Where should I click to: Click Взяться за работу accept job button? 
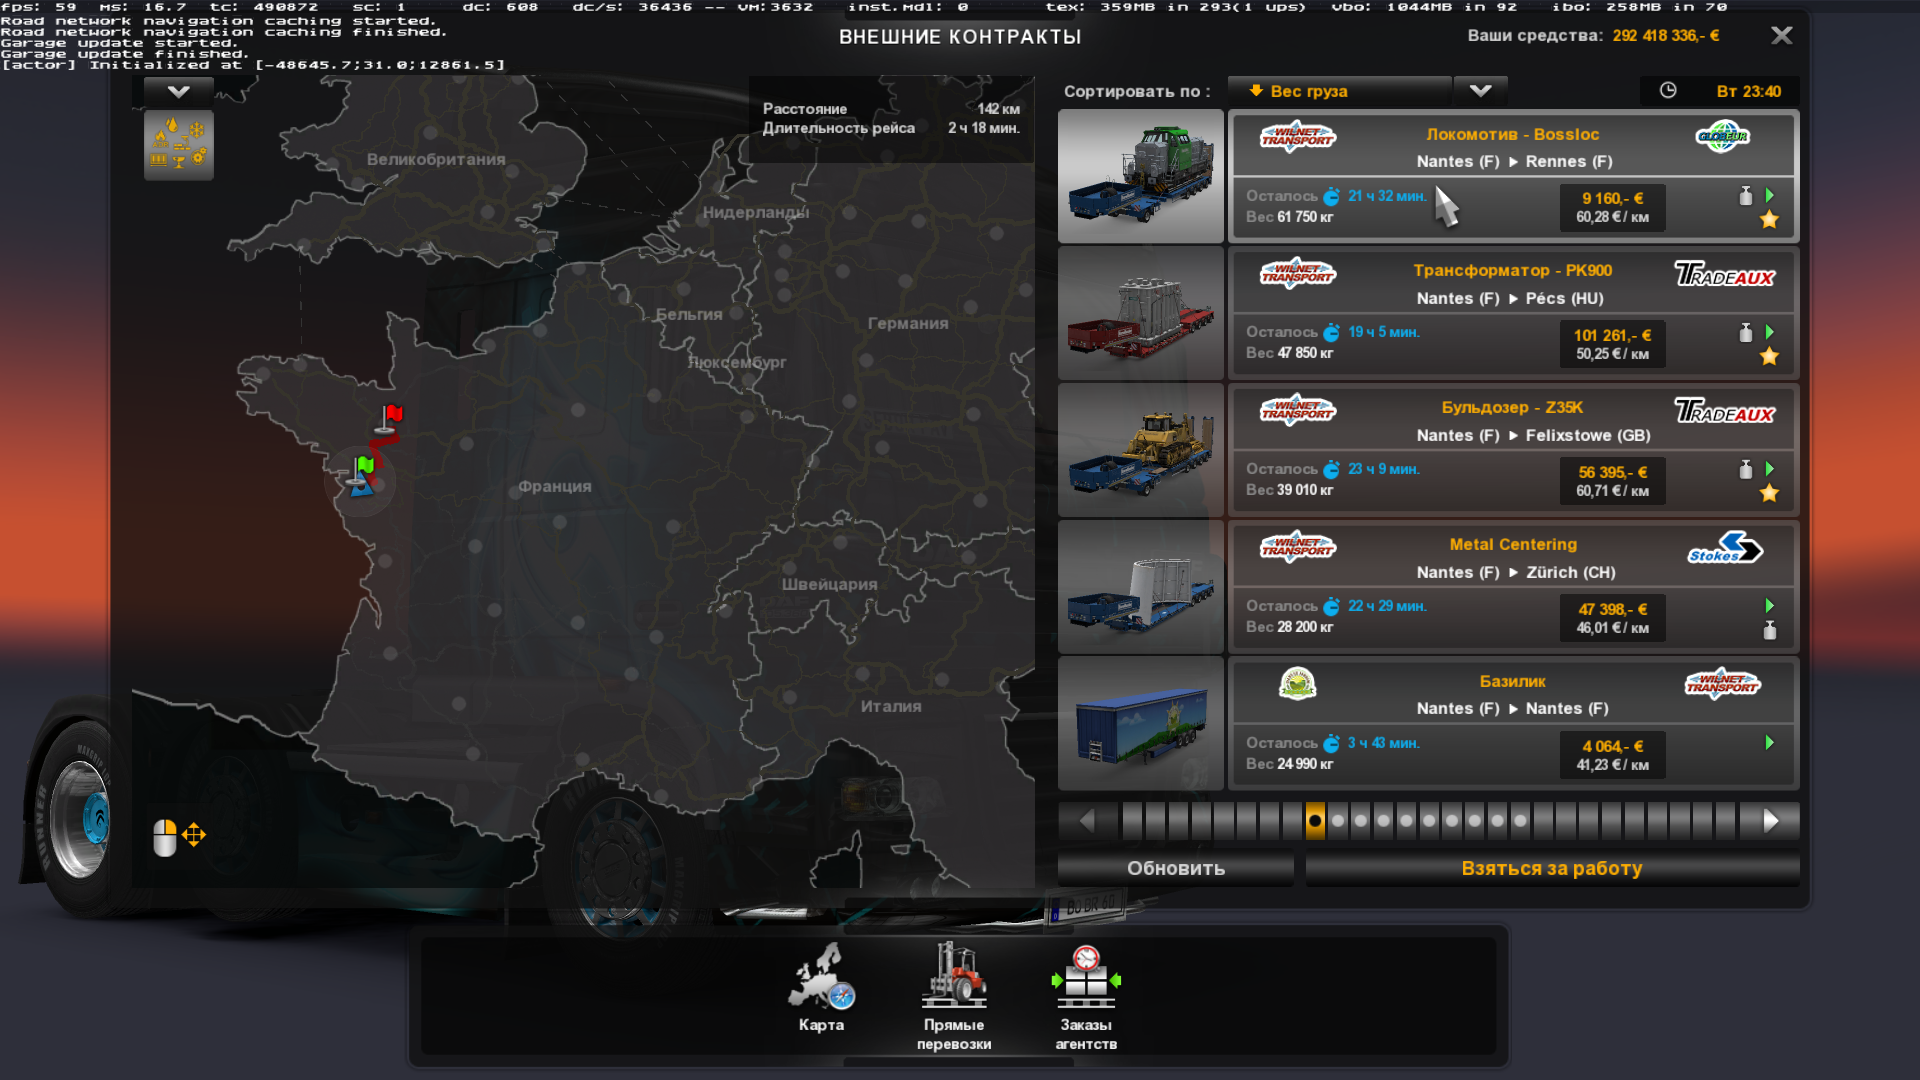coord(1552,868)
